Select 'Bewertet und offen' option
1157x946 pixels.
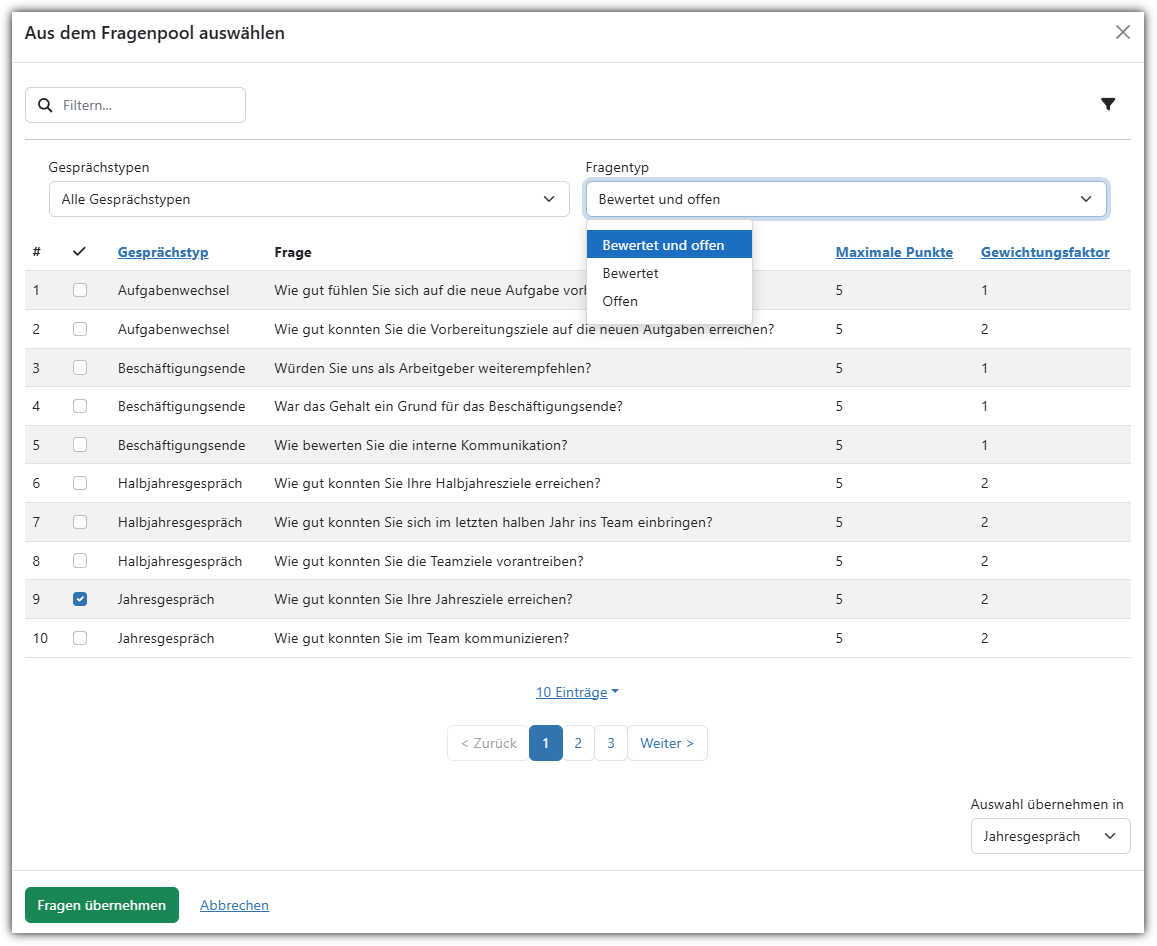(x=663, y=245)
